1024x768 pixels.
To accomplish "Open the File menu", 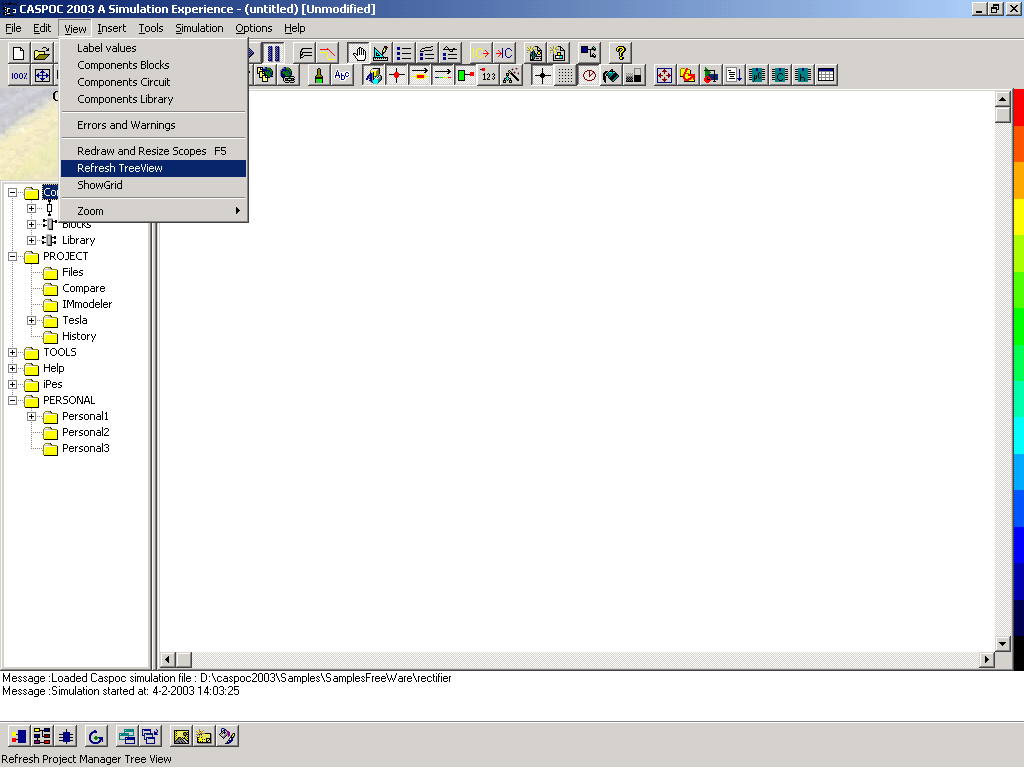I will pos(13,28).
